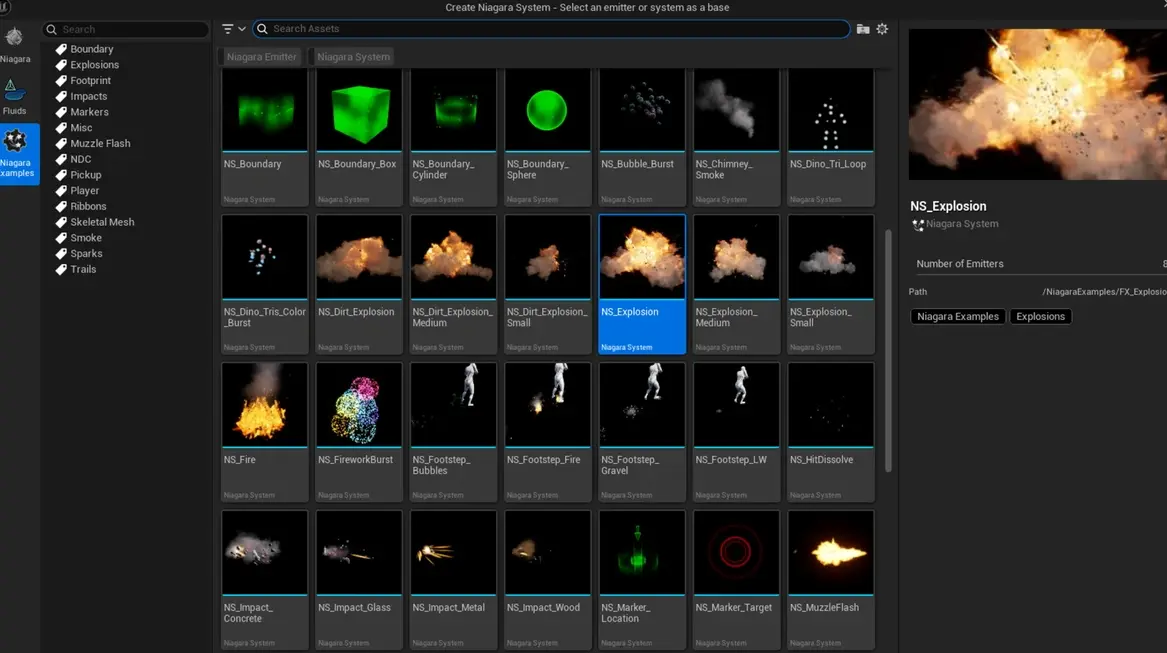Select the NS_FireworkBurst thumbnail
This screenshot has height=653, width=1167.
coord(359,404)
